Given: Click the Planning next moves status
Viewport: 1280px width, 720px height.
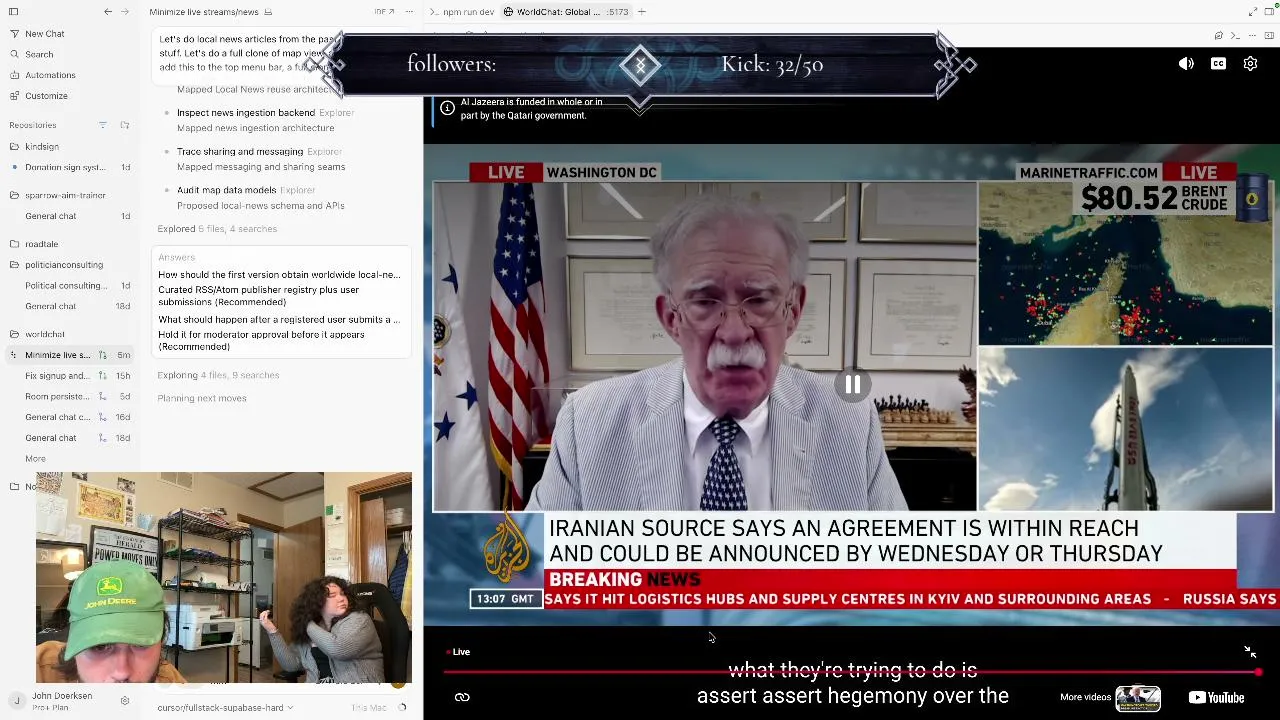Looking at the screenshot, I should point(202,398).
